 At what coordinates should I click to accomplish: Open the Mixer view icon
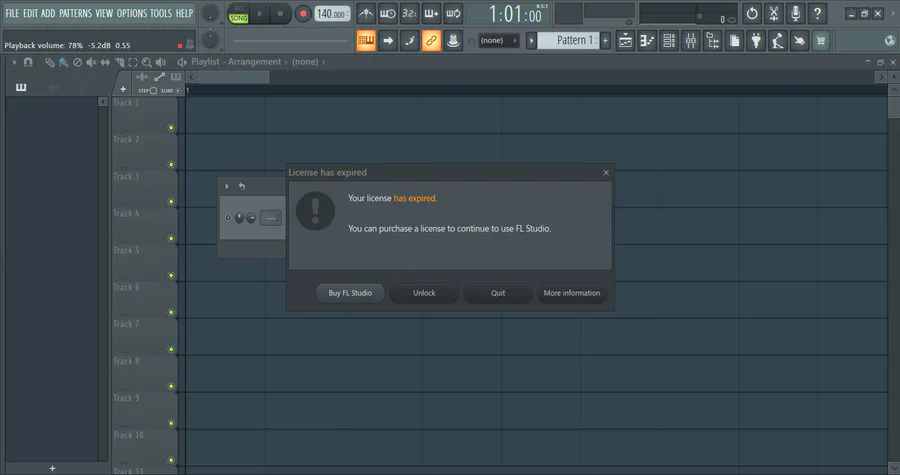pyautogui.click(x=690, y=41)
